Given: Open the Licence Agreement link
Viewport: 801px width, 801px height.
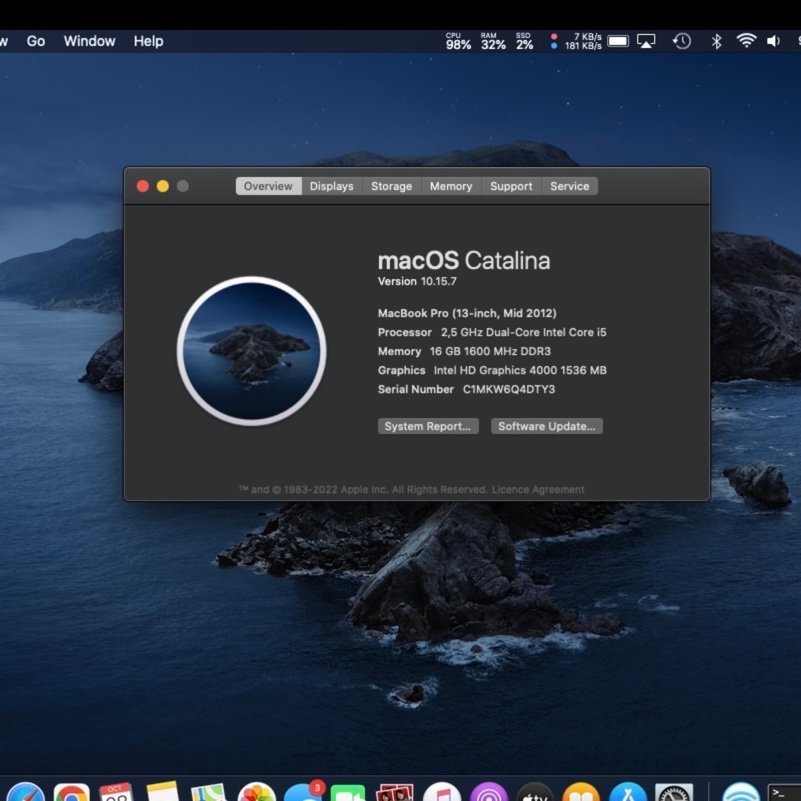Looking at the screenshot, I should pyautogui.click(x=539, y=490).
